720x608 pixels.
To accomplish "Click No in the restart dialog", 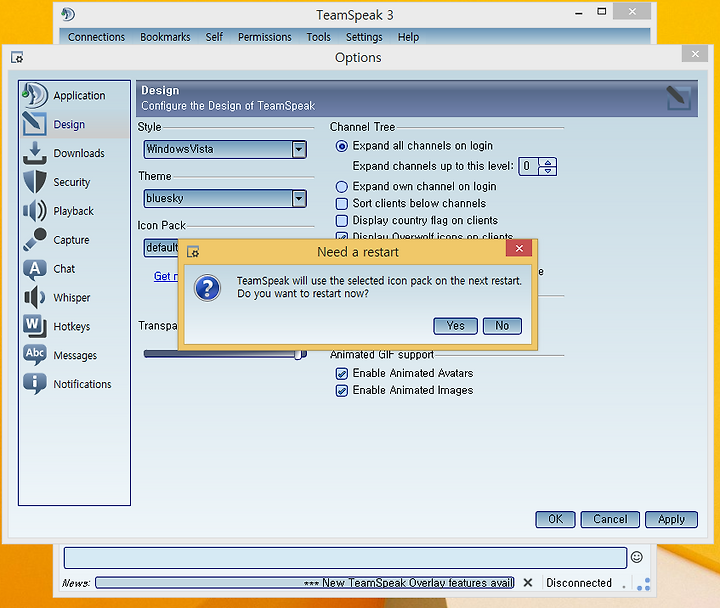I will click(502, 326).
